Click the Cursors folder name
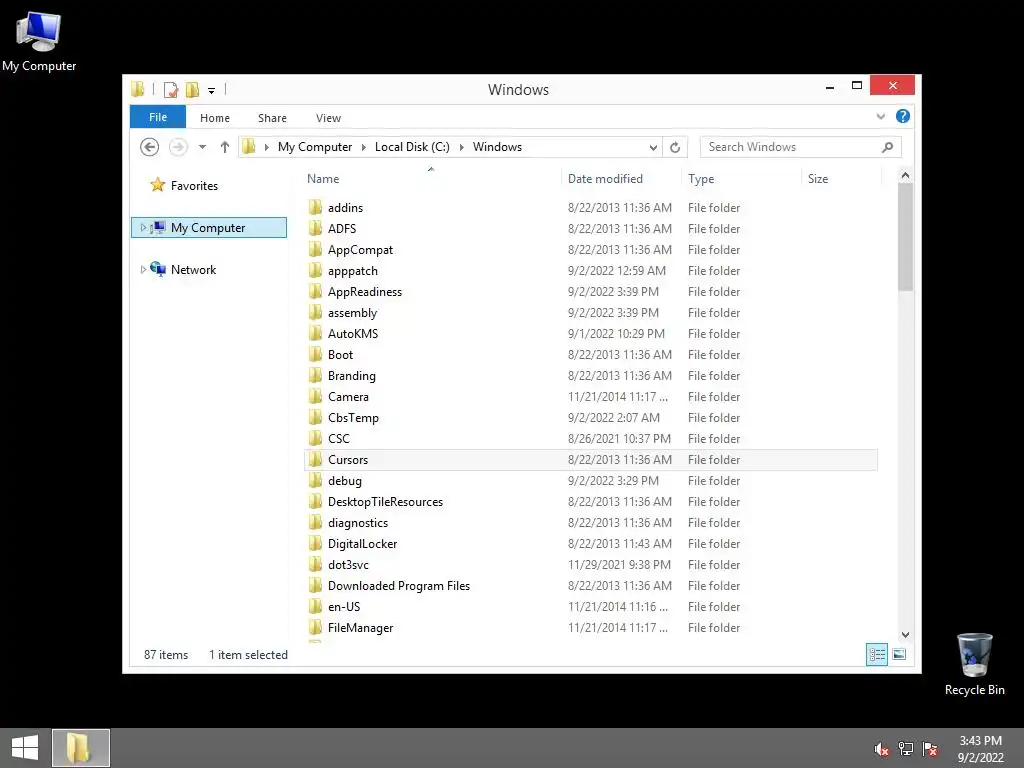Image resolution: width=1024 pixels, height=768 pixels. pos(348,460)
